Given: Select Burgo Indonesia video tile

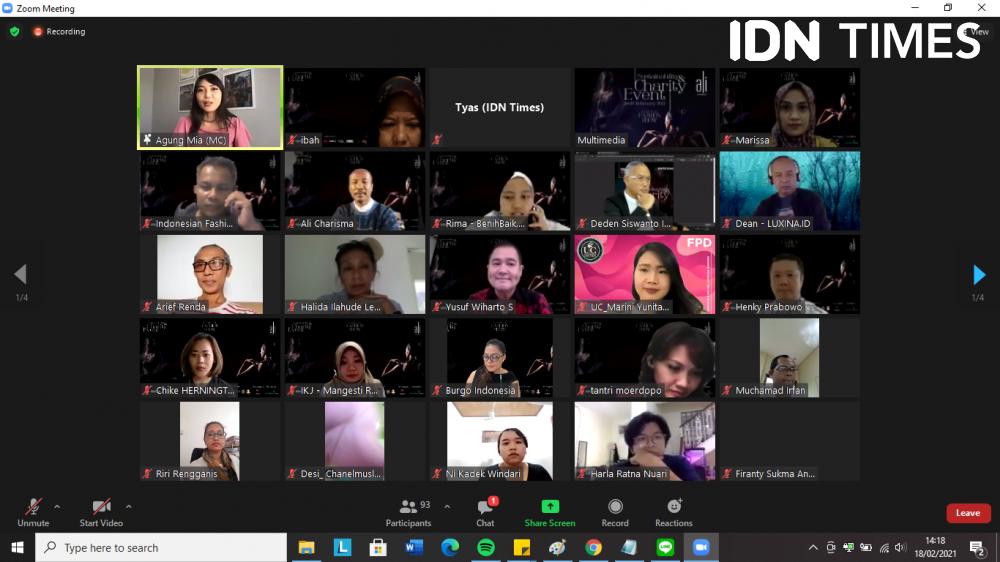Looking at the screenshot, I should (499, 358).
